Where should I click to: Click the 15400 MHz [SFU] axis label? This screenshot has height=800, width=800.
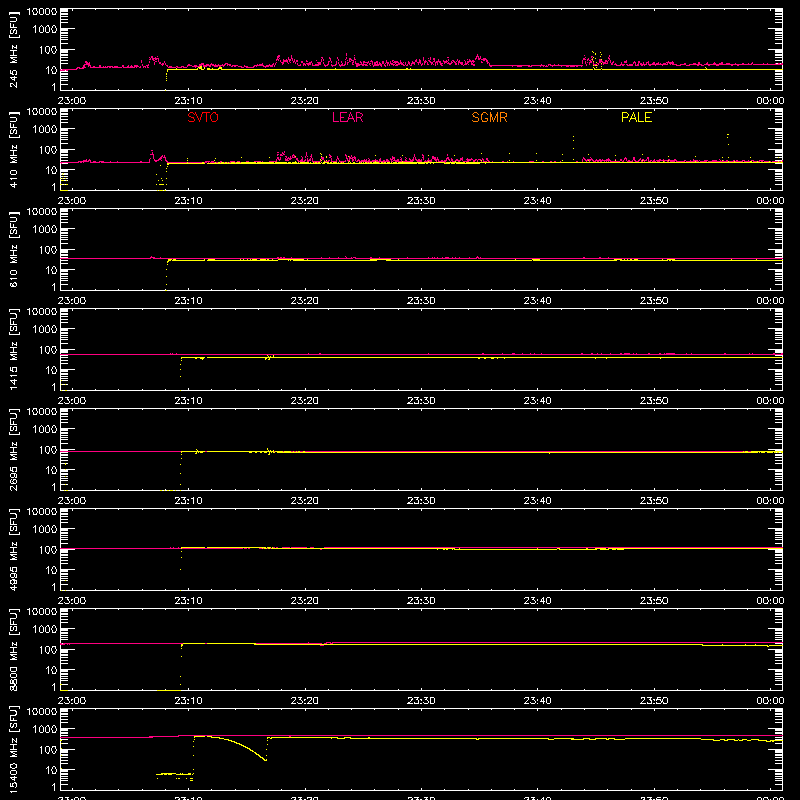pyautogui.click(x=13, y=749)
